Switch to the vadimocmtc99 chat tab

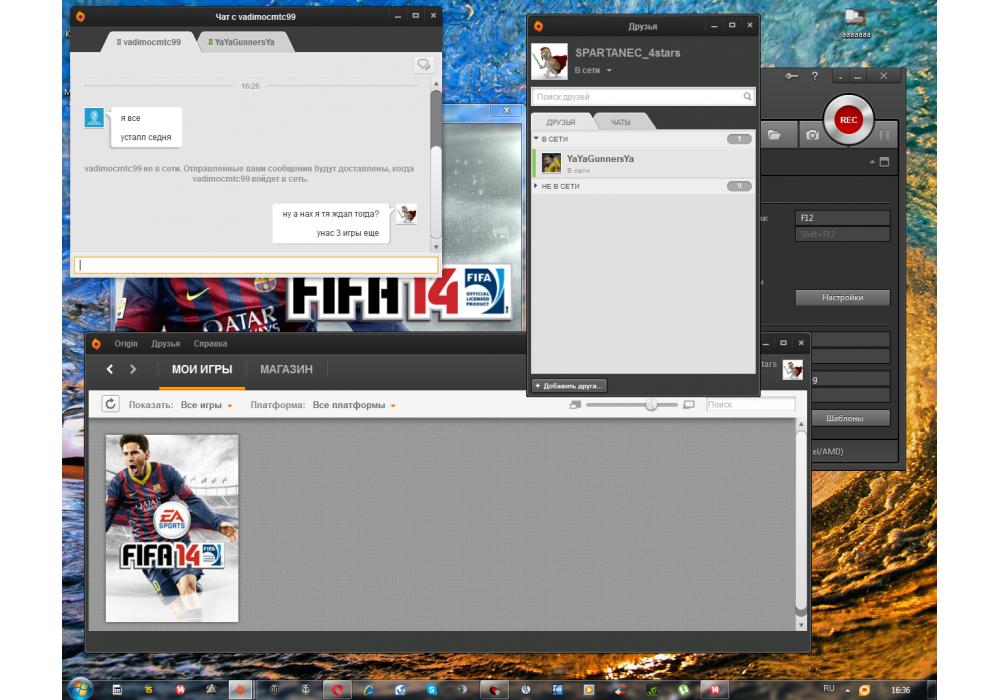[x=149, y=42]
